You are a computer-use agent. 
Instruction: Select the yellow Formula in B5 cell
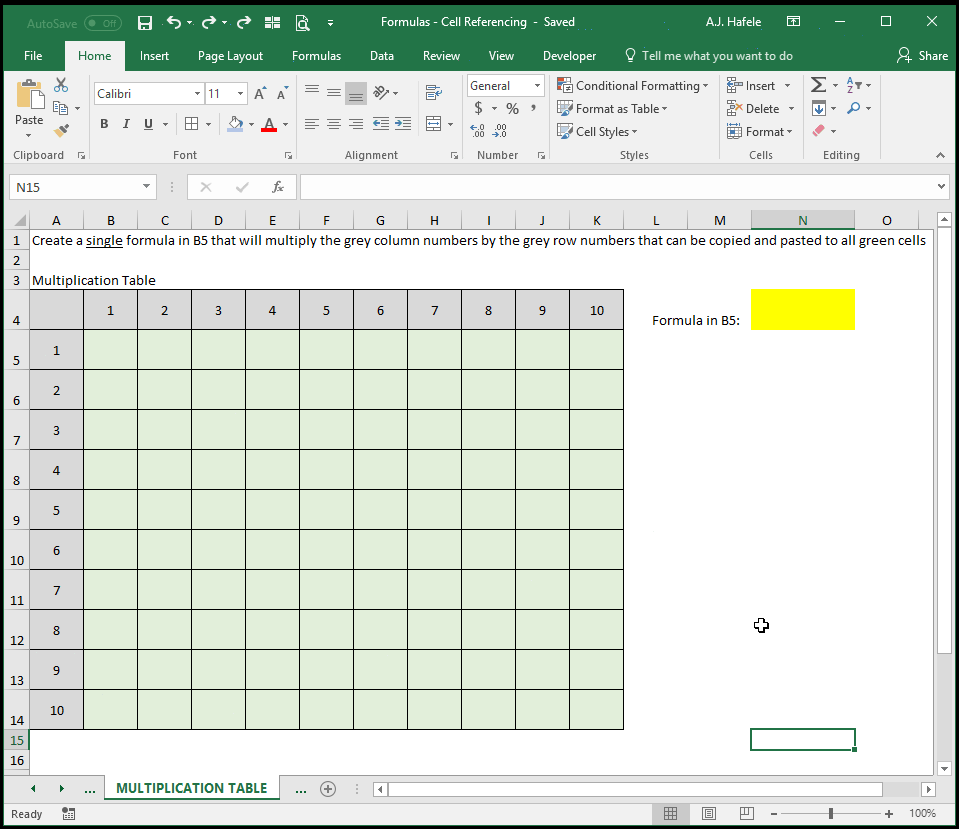[802, 310]
